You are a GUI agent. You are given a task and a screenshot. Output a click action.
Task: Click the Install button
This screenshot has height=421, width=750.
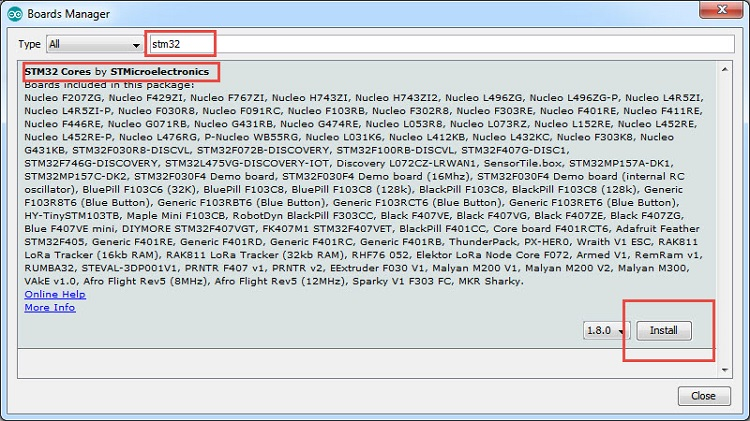664,331
